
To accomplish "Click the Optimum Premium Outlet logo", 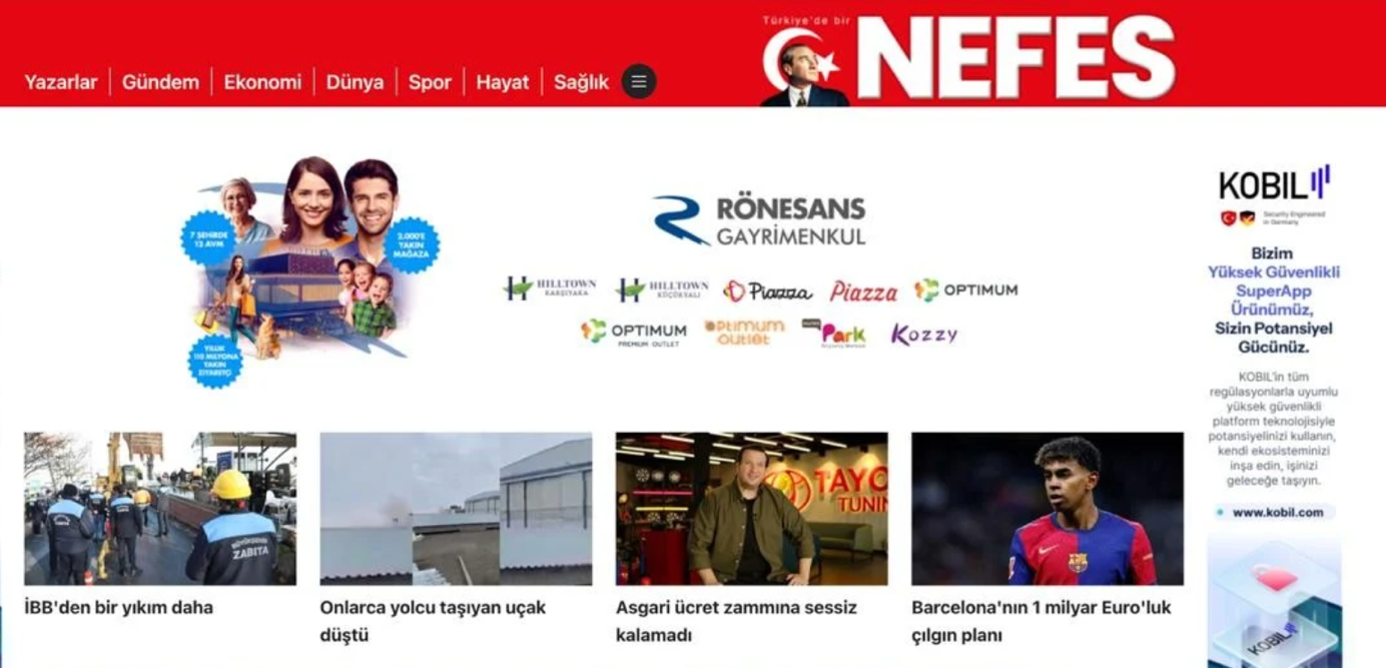I will tap(634, 333).
